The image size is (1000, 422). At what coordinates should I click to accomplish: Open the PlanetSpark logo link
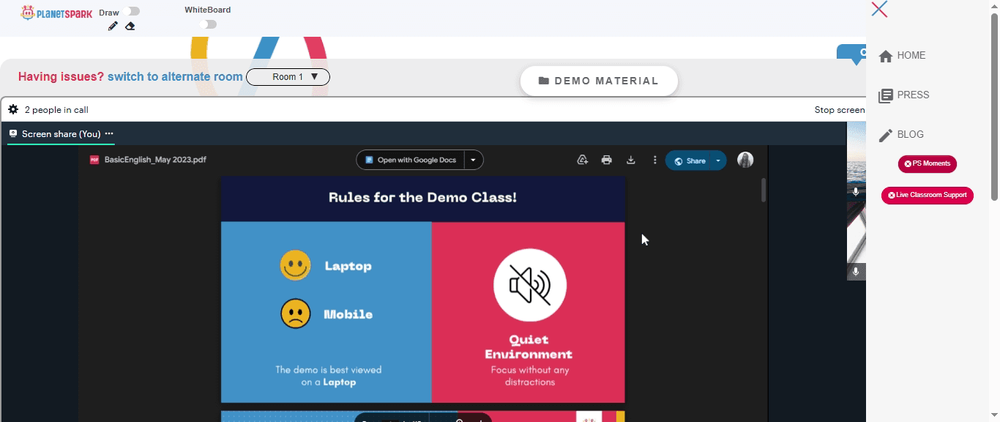coord(56,13)
